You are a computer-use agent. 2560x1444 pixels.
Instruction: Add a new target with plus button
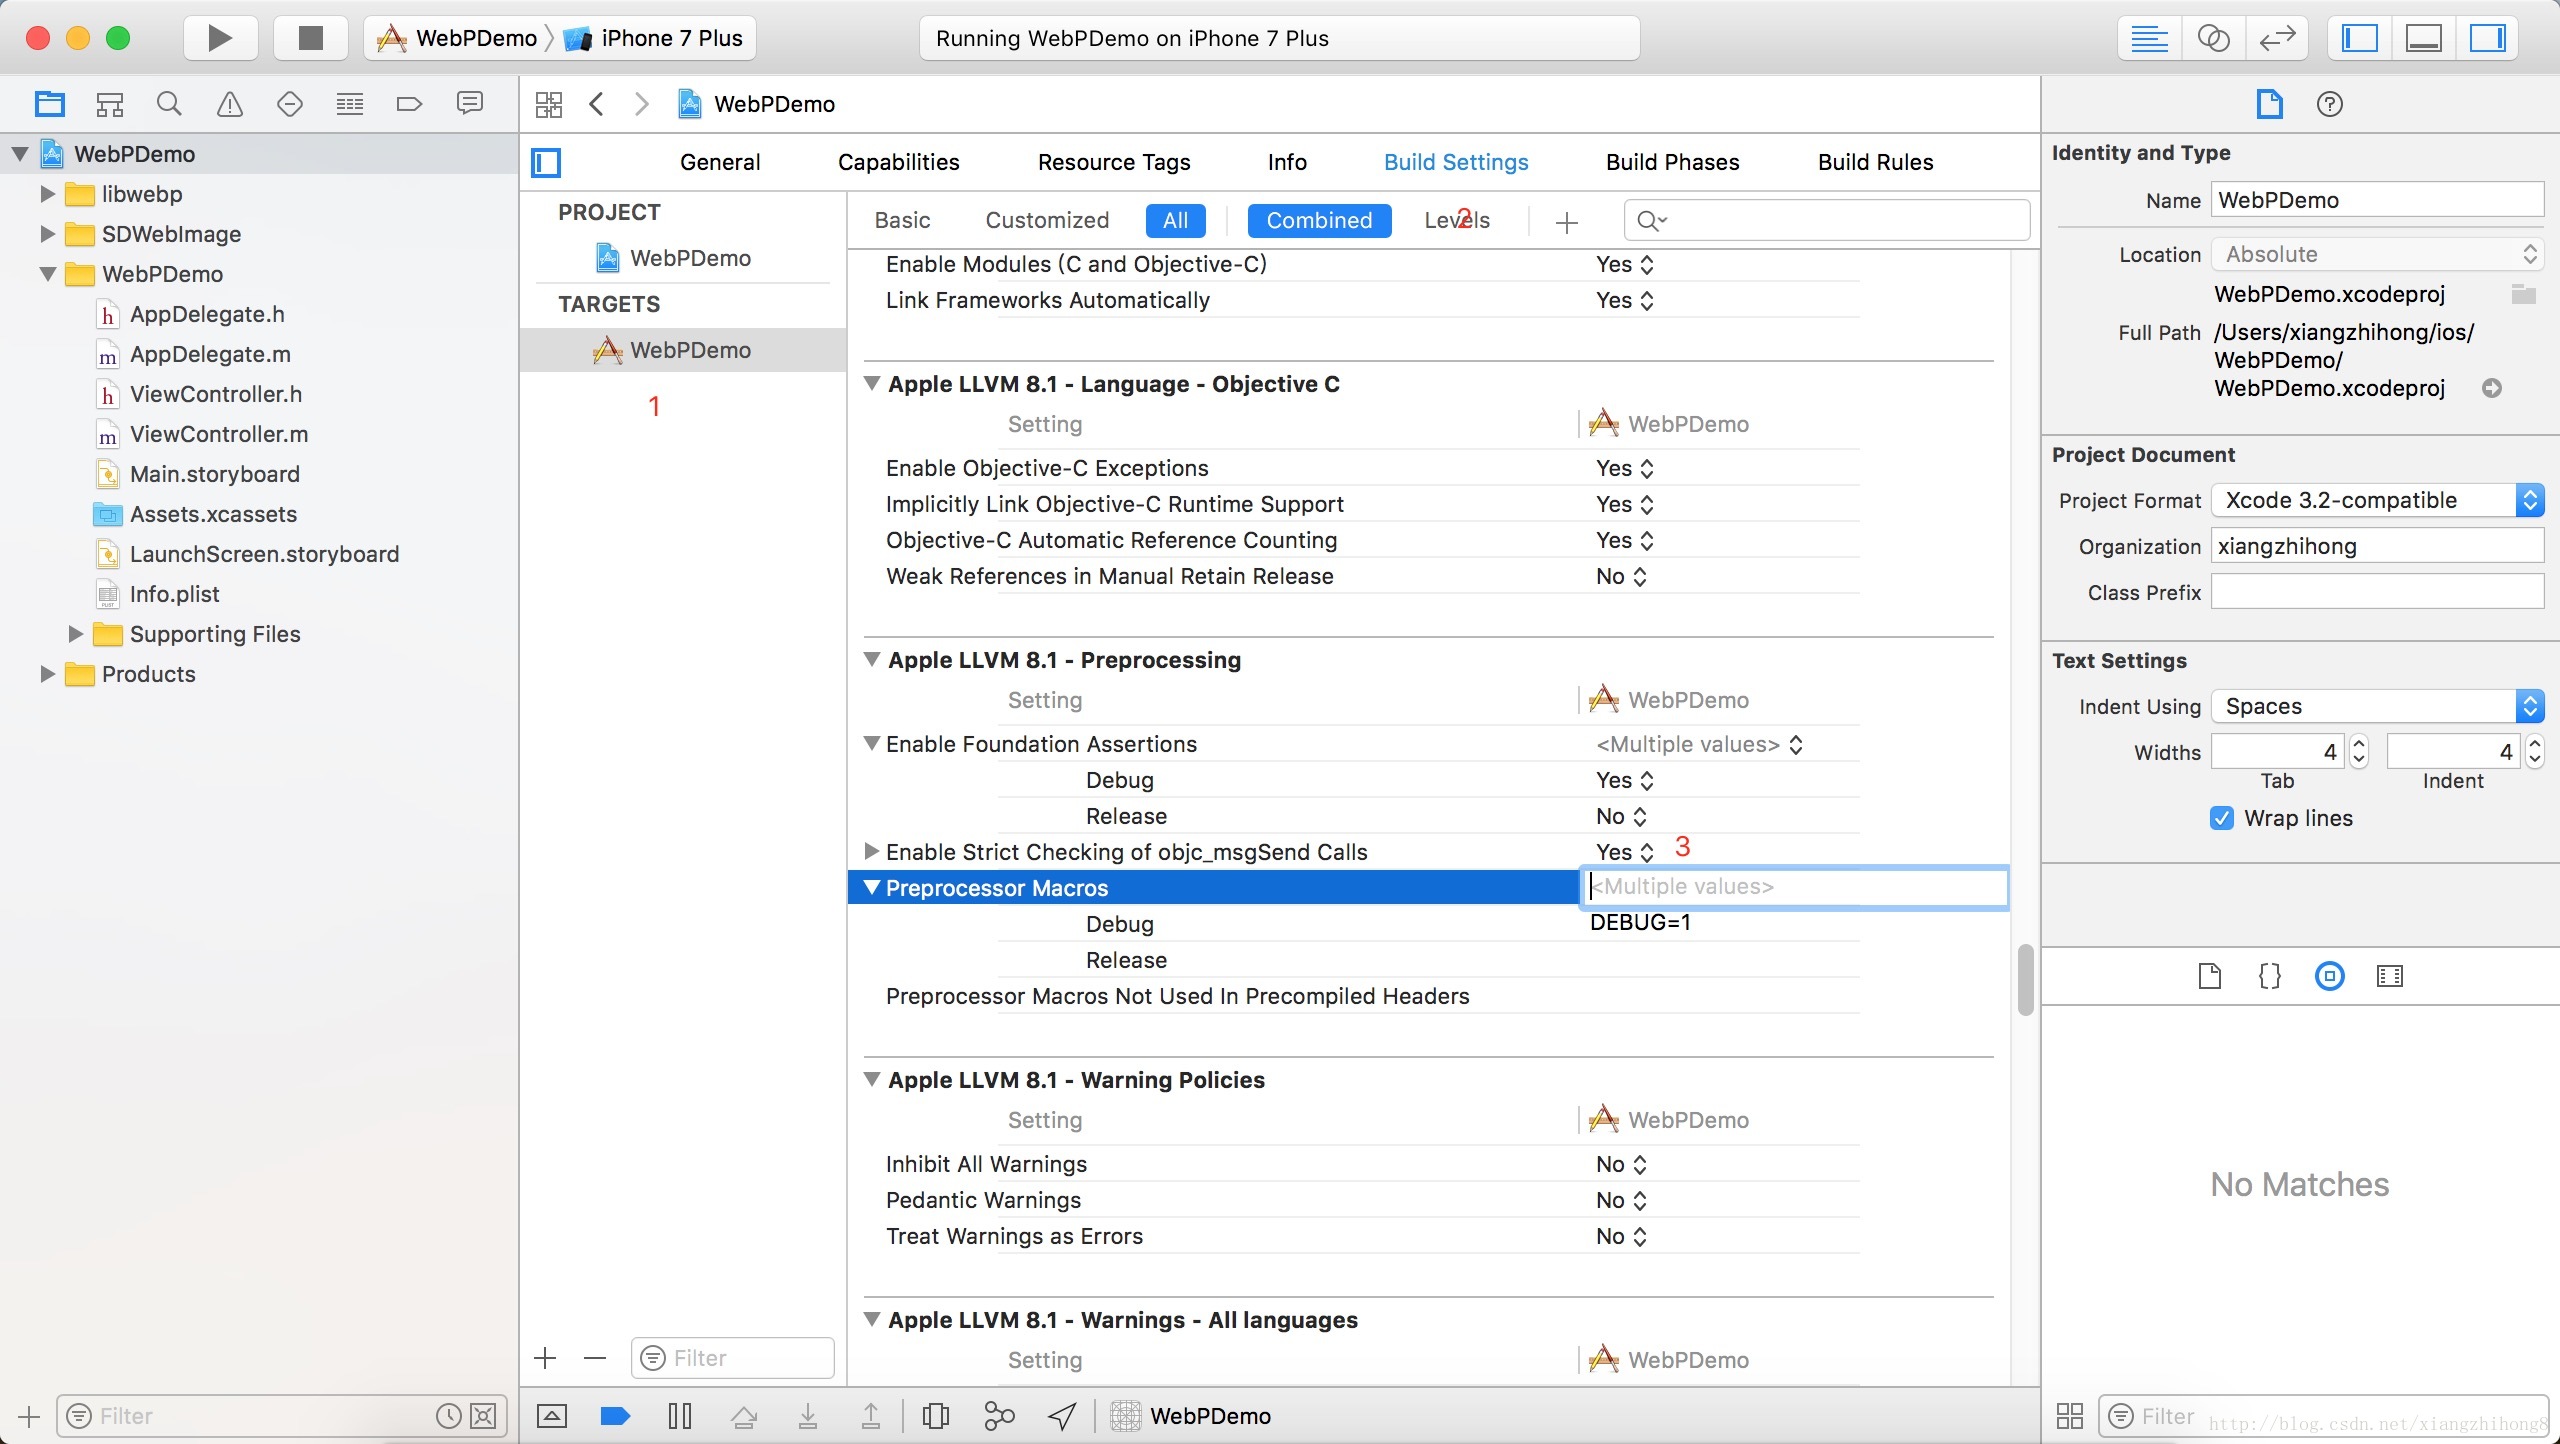coord(545,1358)
